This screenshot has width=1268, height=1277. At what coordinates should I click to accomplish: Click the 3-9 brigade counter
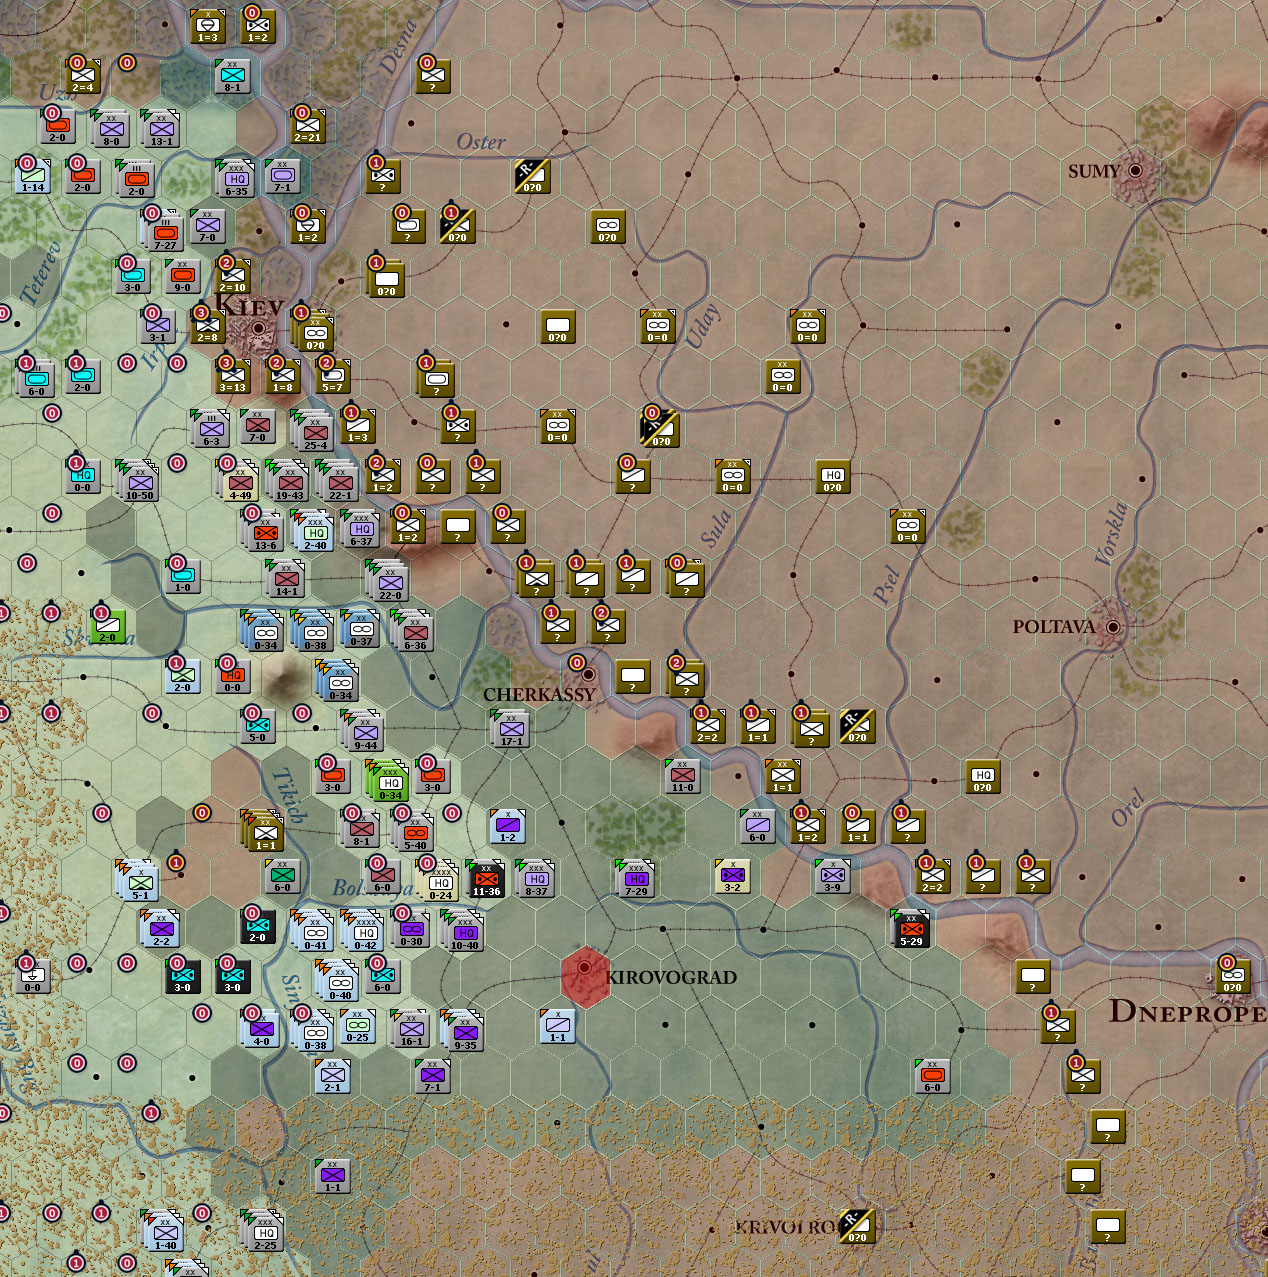point(833,875)
